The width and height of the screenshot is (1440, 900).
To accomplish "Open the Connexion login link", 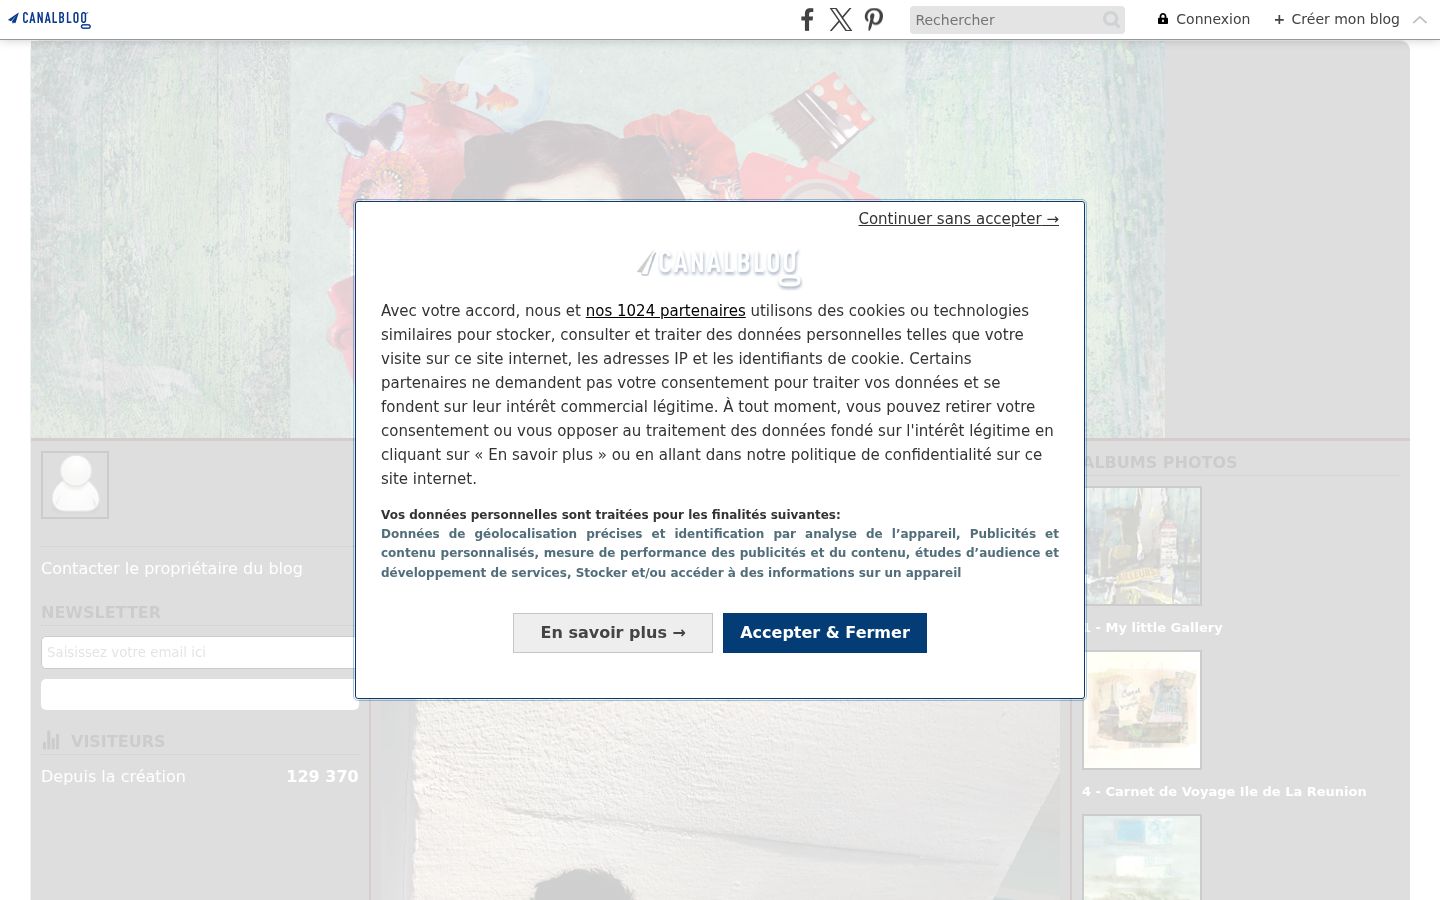I will pos(1204,19).
